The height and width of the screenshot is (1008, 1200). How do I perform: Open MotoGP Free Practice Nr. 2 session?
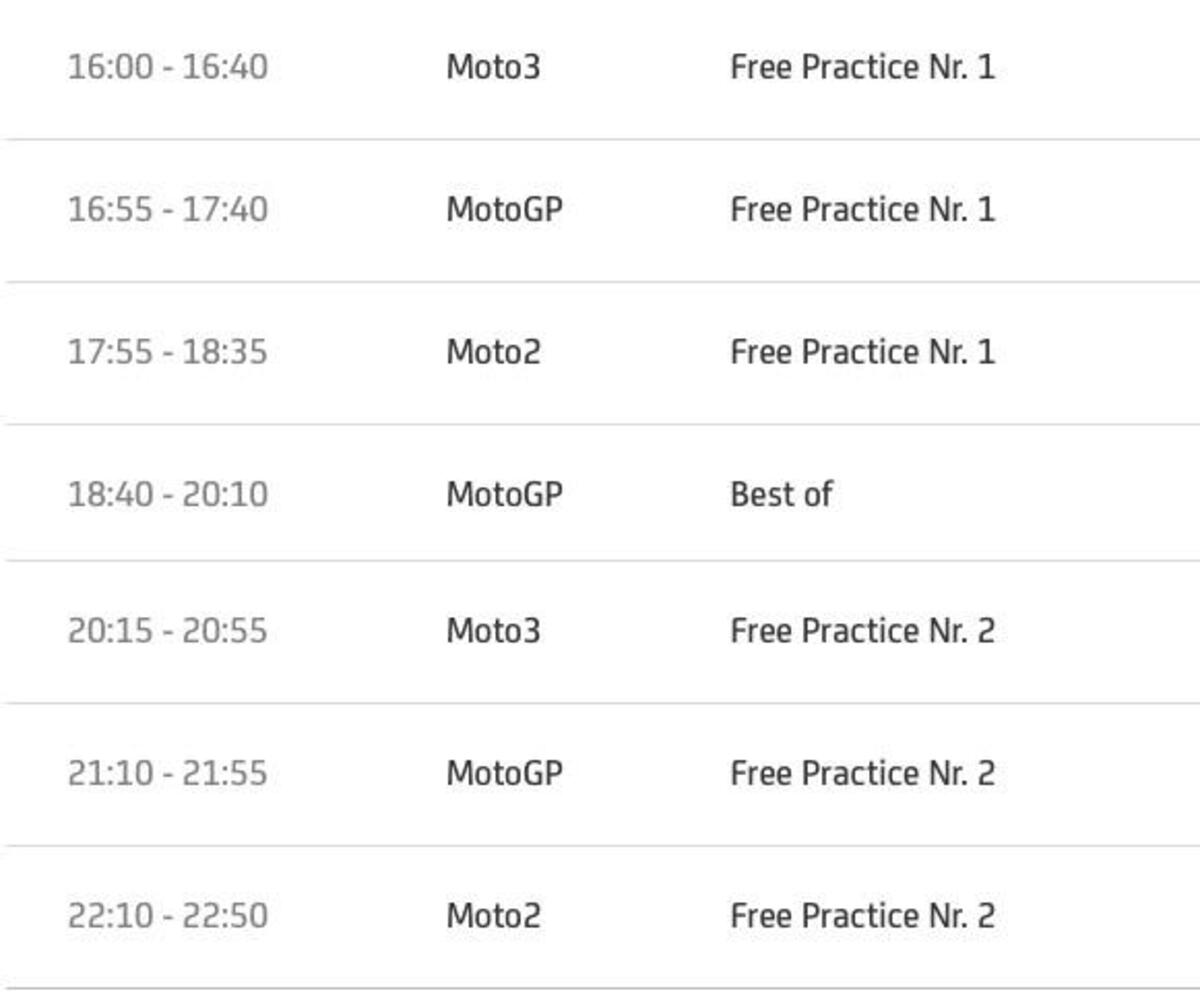click(x=862, y=773)
